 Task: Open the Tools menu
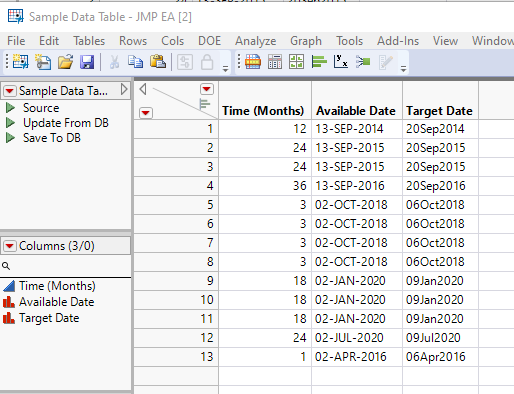coord(349,41)
